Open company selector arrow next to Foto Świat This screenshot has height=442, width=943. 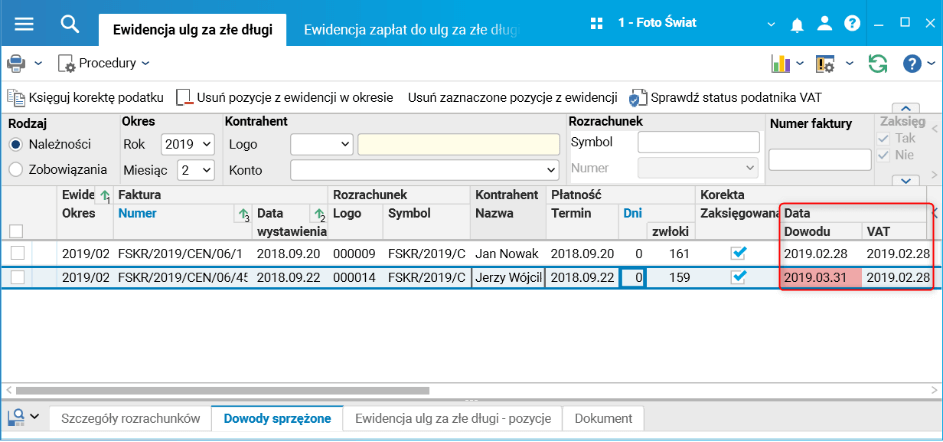(x=772, y=24)
